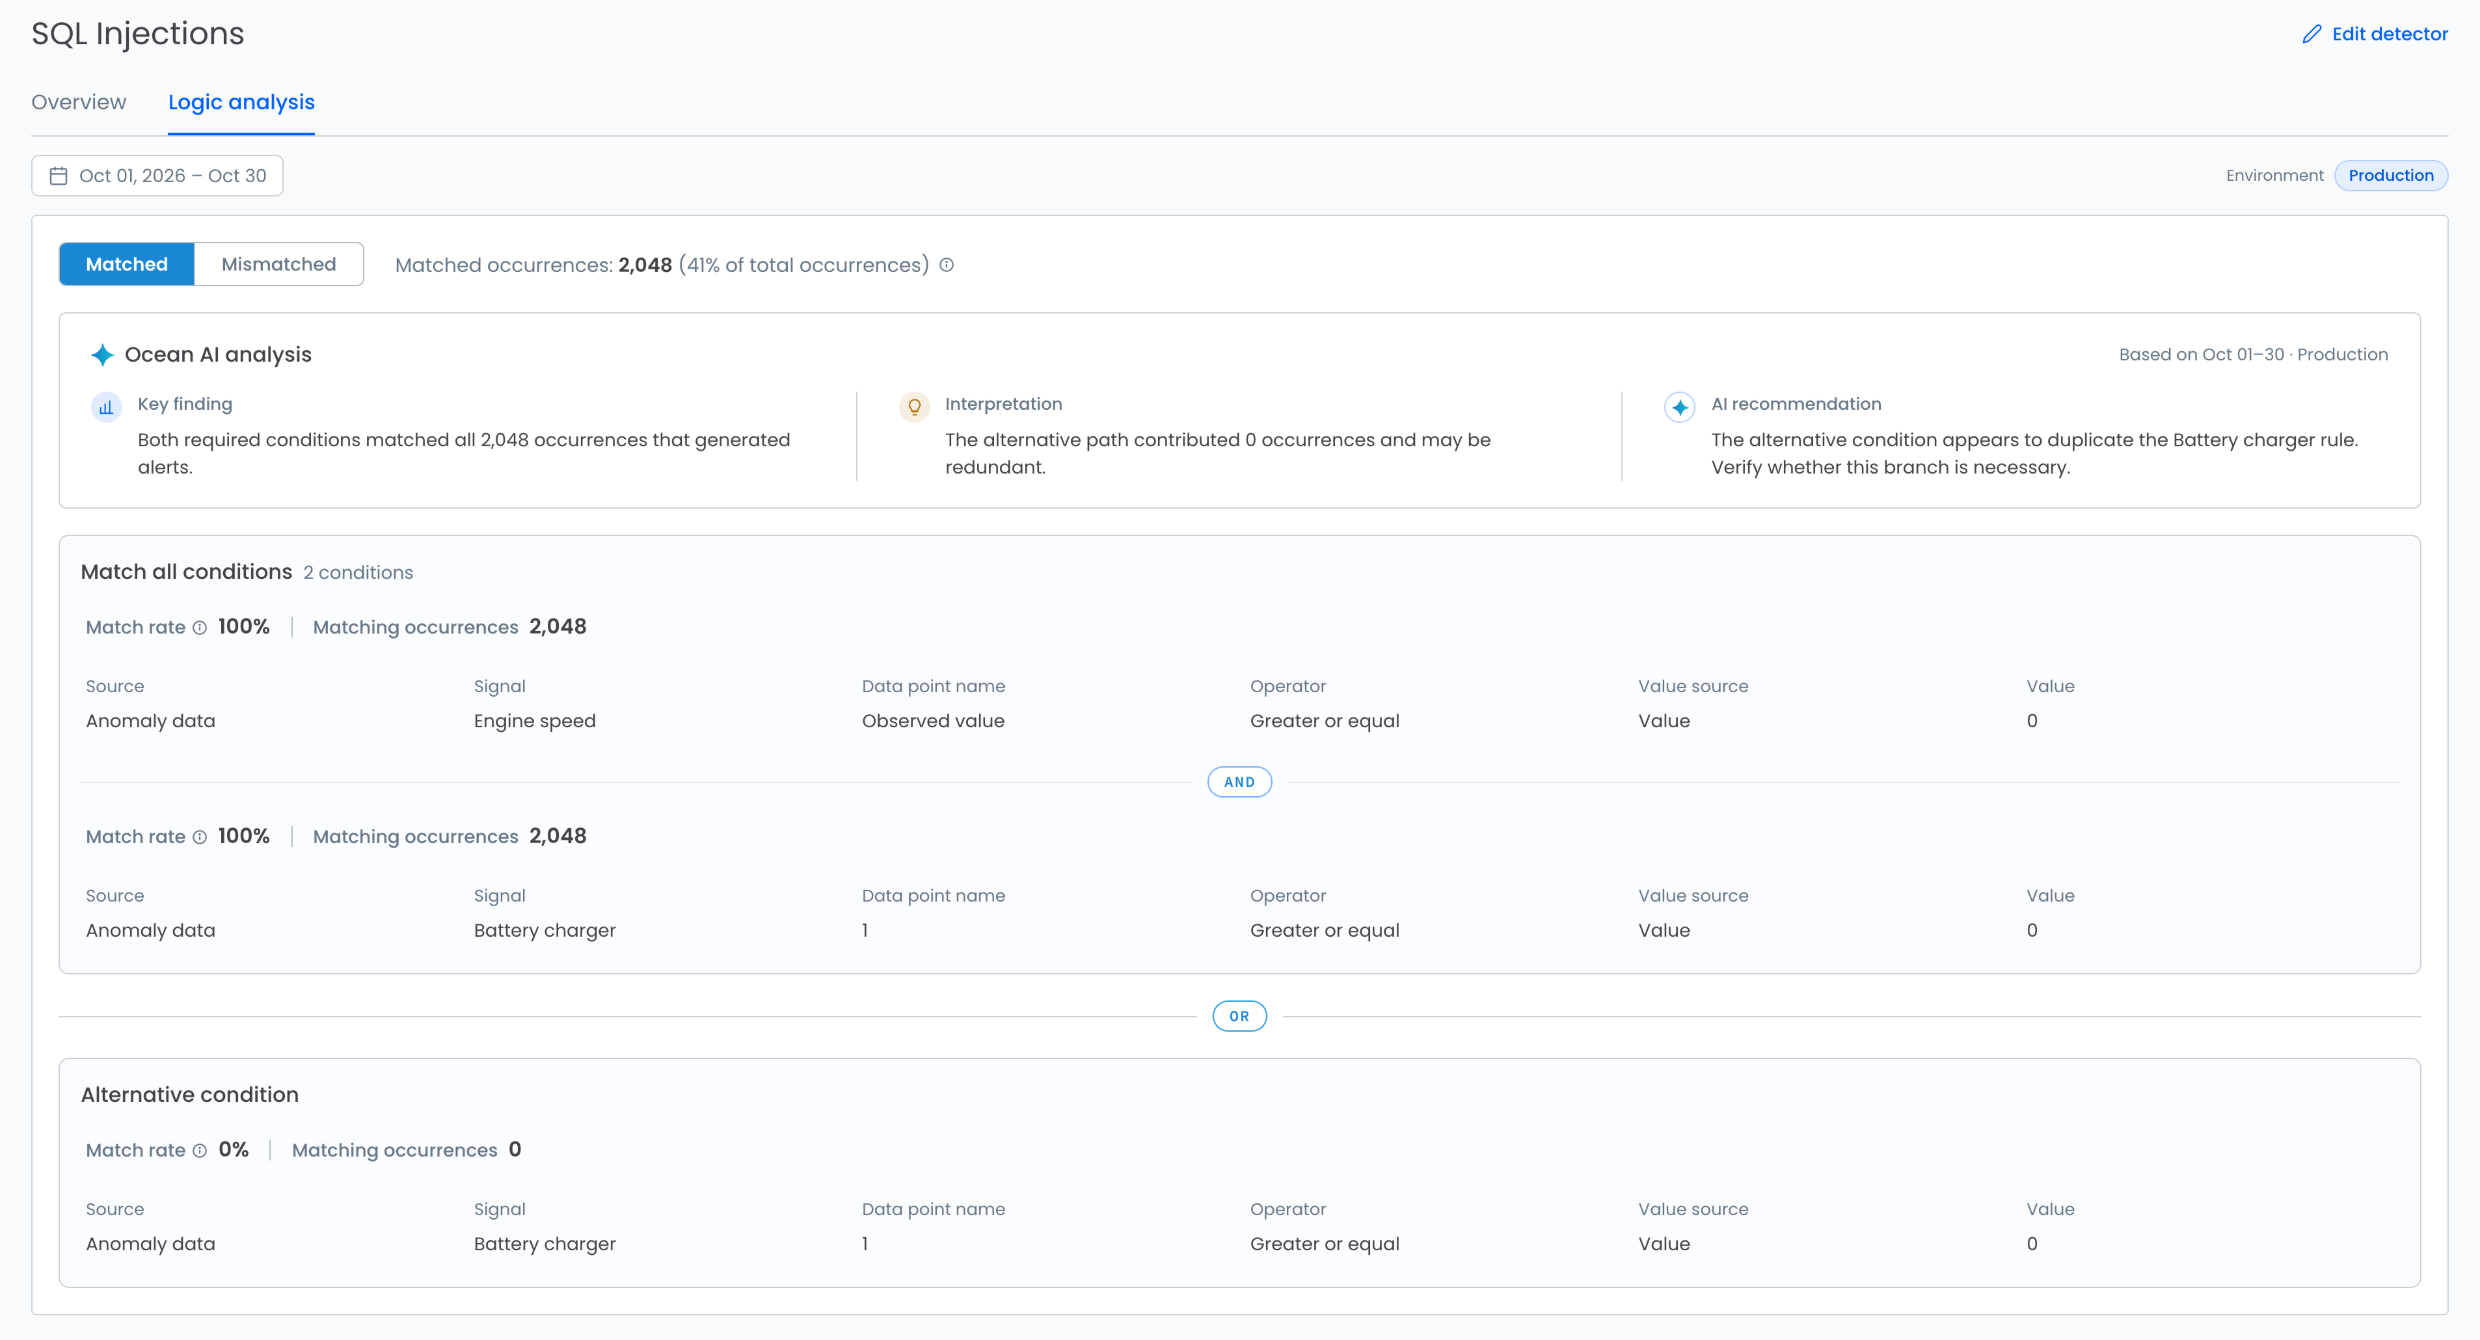Expand the Match all conditions section
2480x1340 pixels.
click(x=186, y=572)
